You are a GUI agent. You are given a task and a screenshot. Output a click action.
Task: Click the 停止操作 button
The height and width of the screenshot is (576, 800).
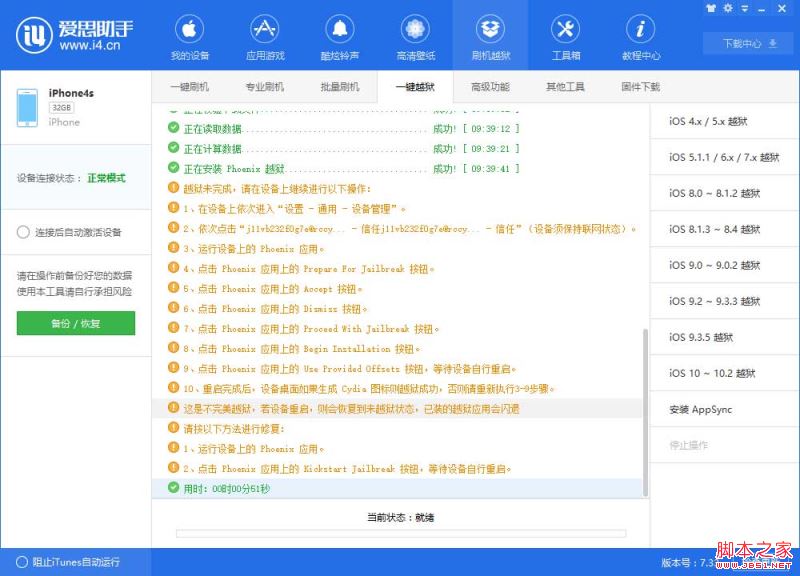(x=724, y=445)
